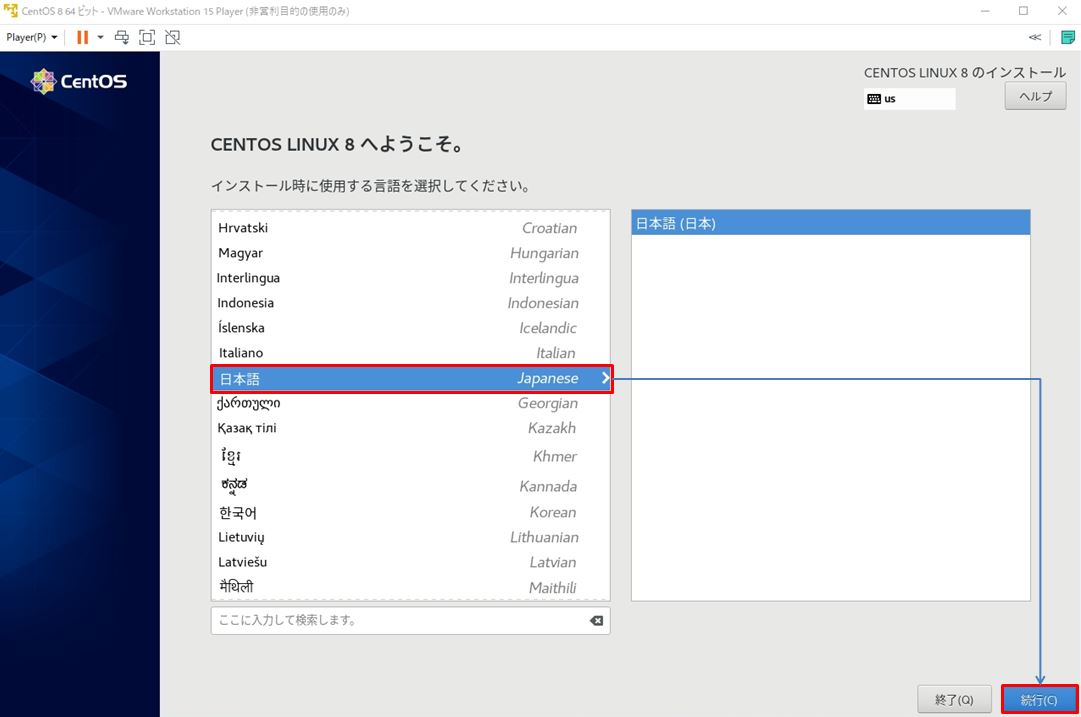
Task: Open the ヘルプ help button
Action: click(x=1035, y=97)
